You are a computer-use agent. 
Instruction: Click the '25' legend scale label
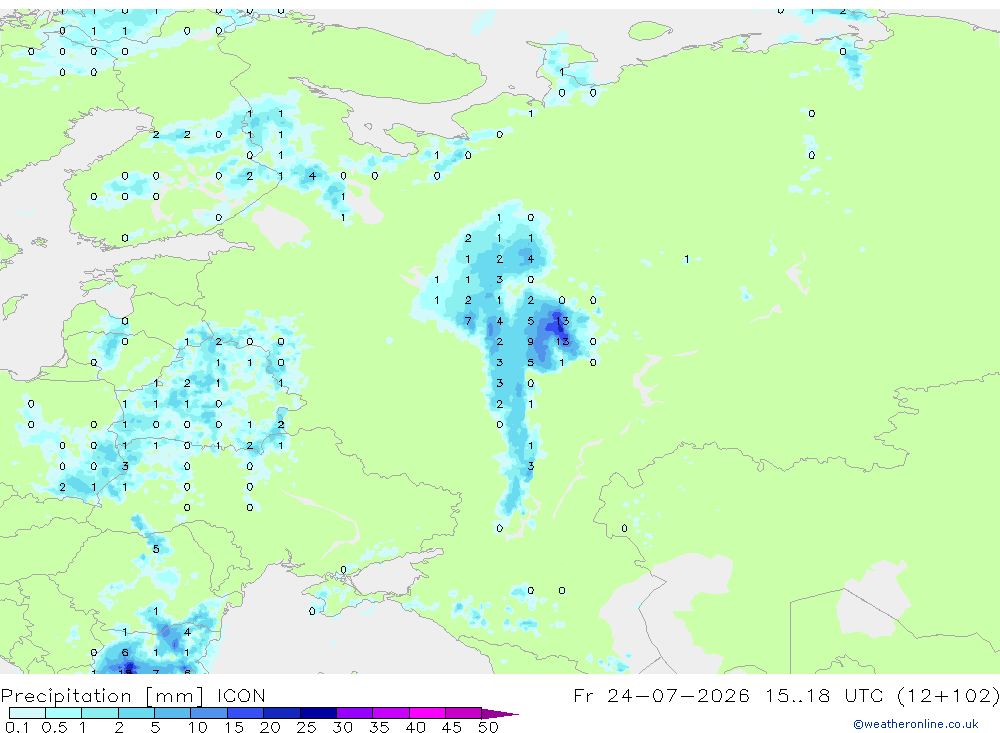[x=306, y=727]
